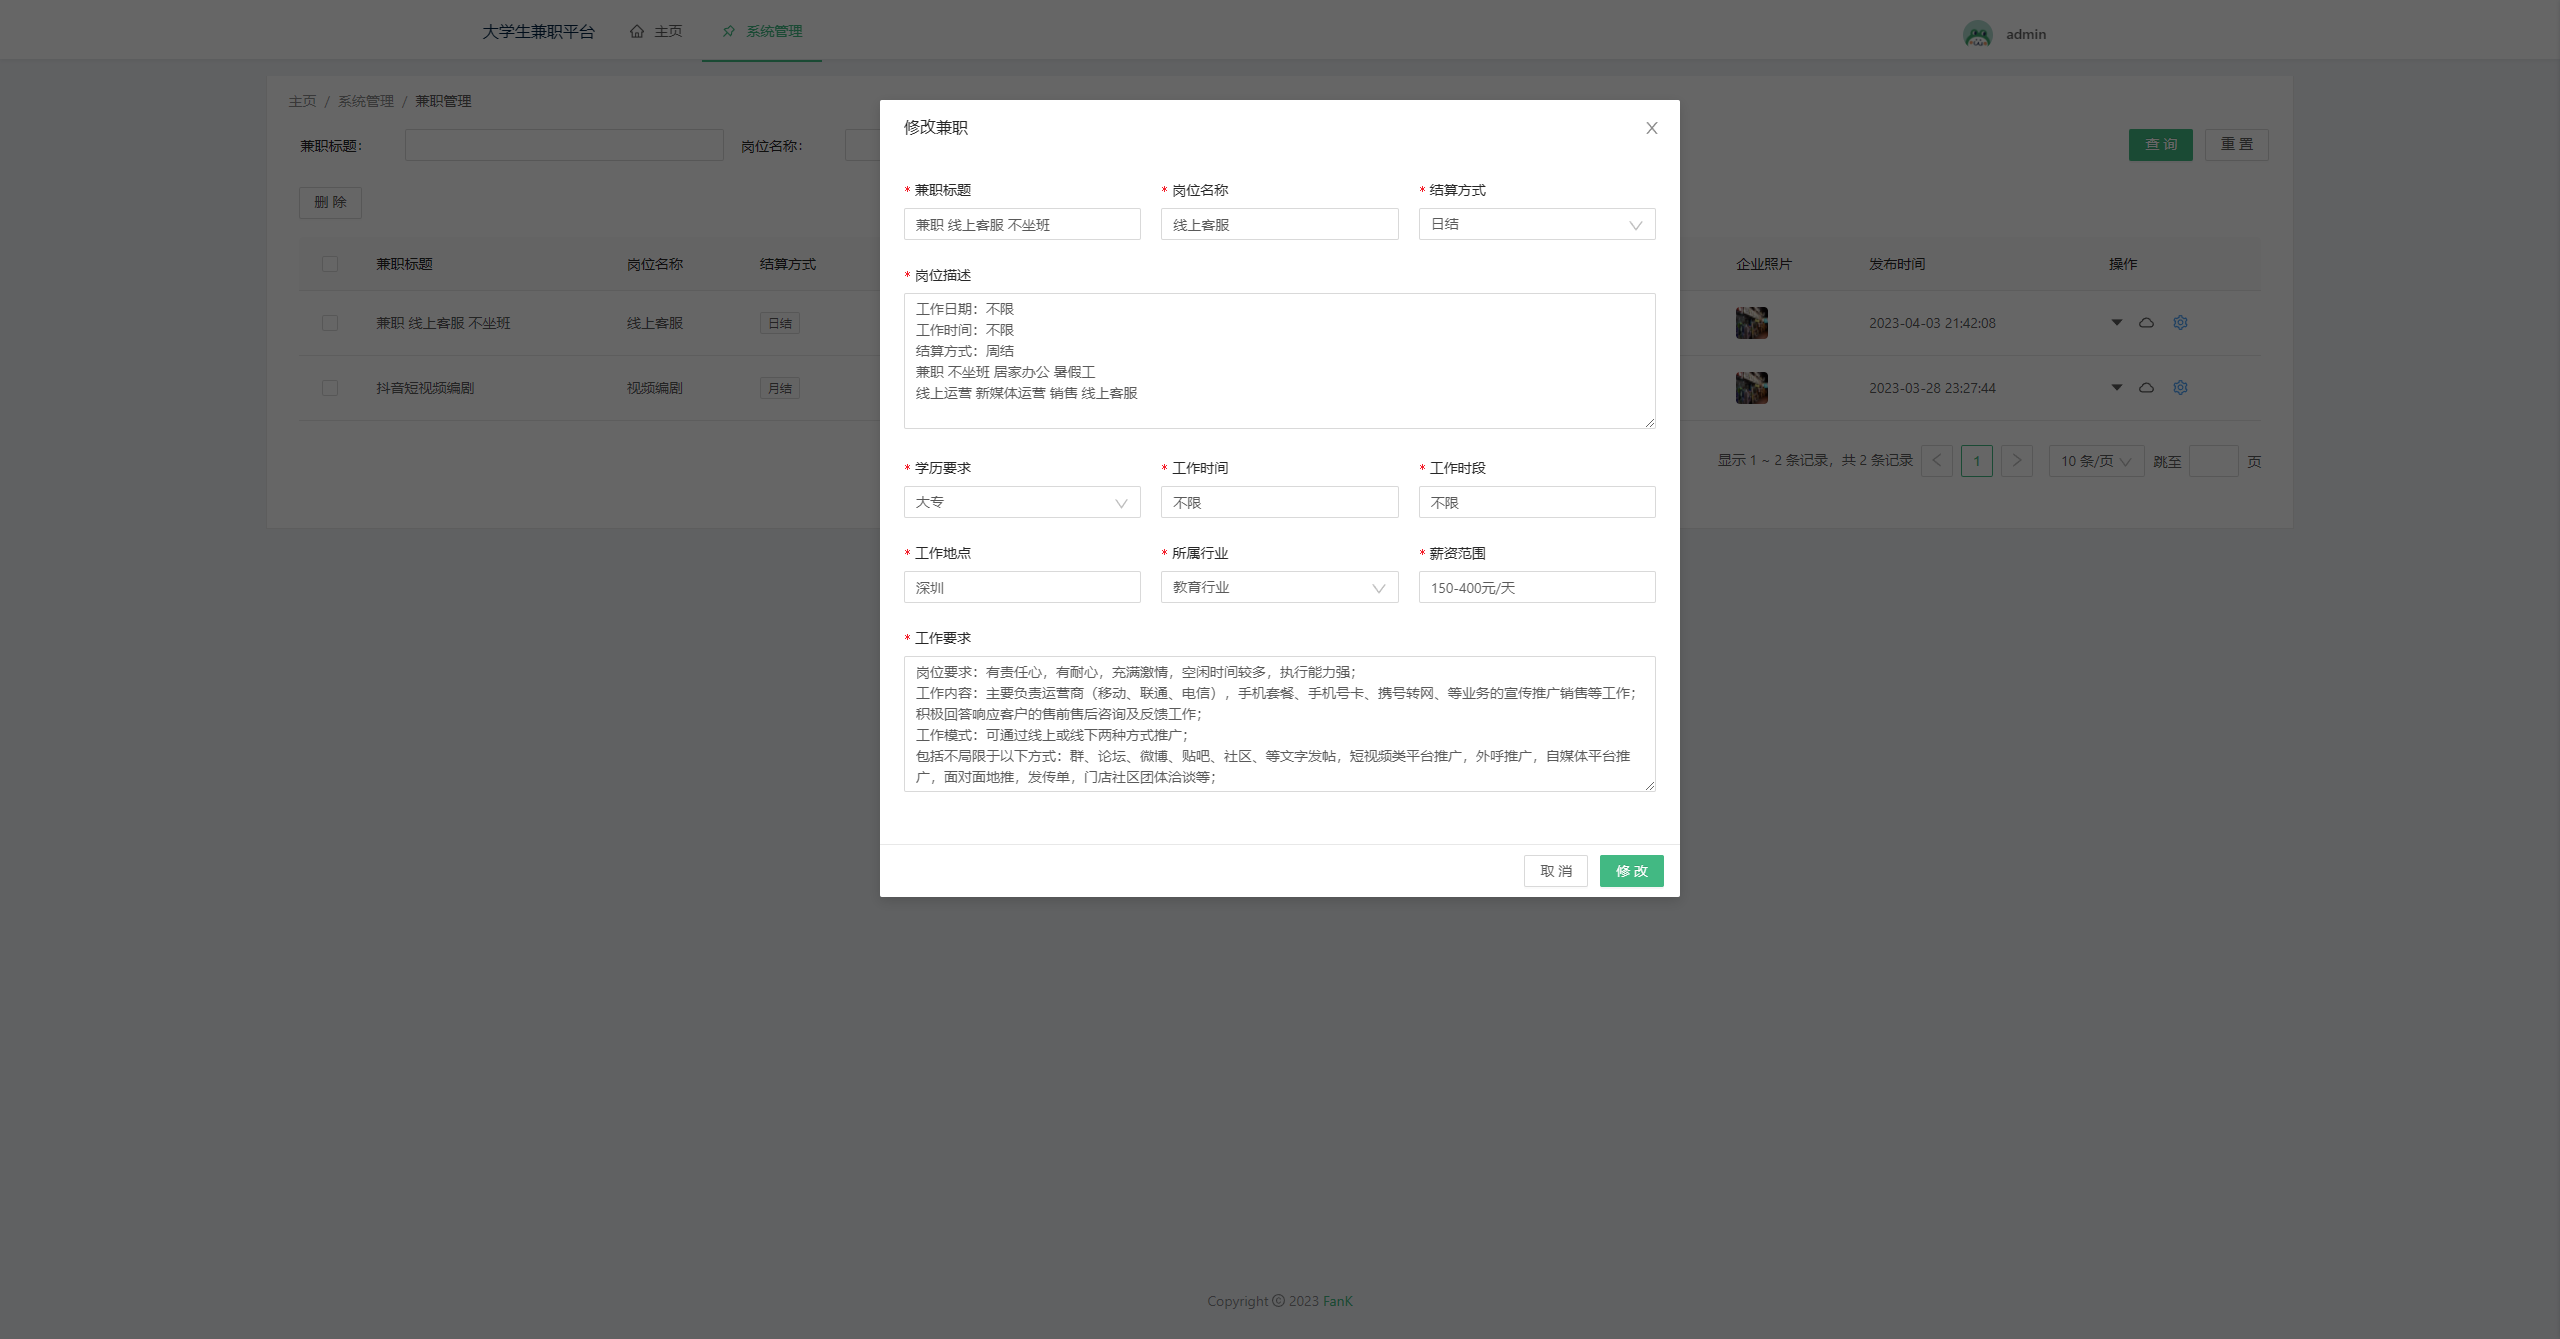Select page 1 in pagination
2560x1339 pixels.
1976,461
